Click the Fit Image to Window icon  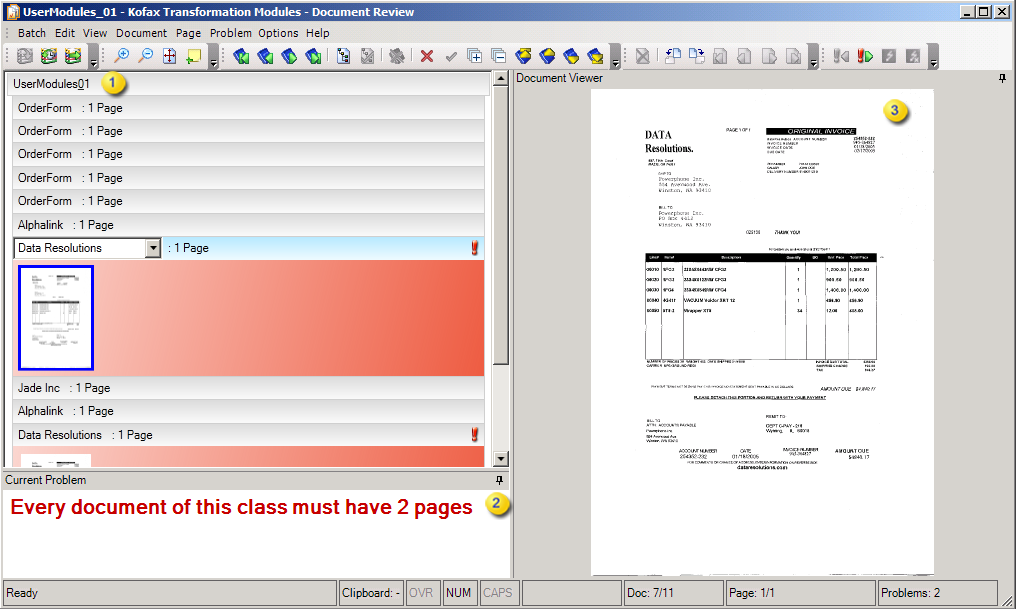[x=170, y=57]
